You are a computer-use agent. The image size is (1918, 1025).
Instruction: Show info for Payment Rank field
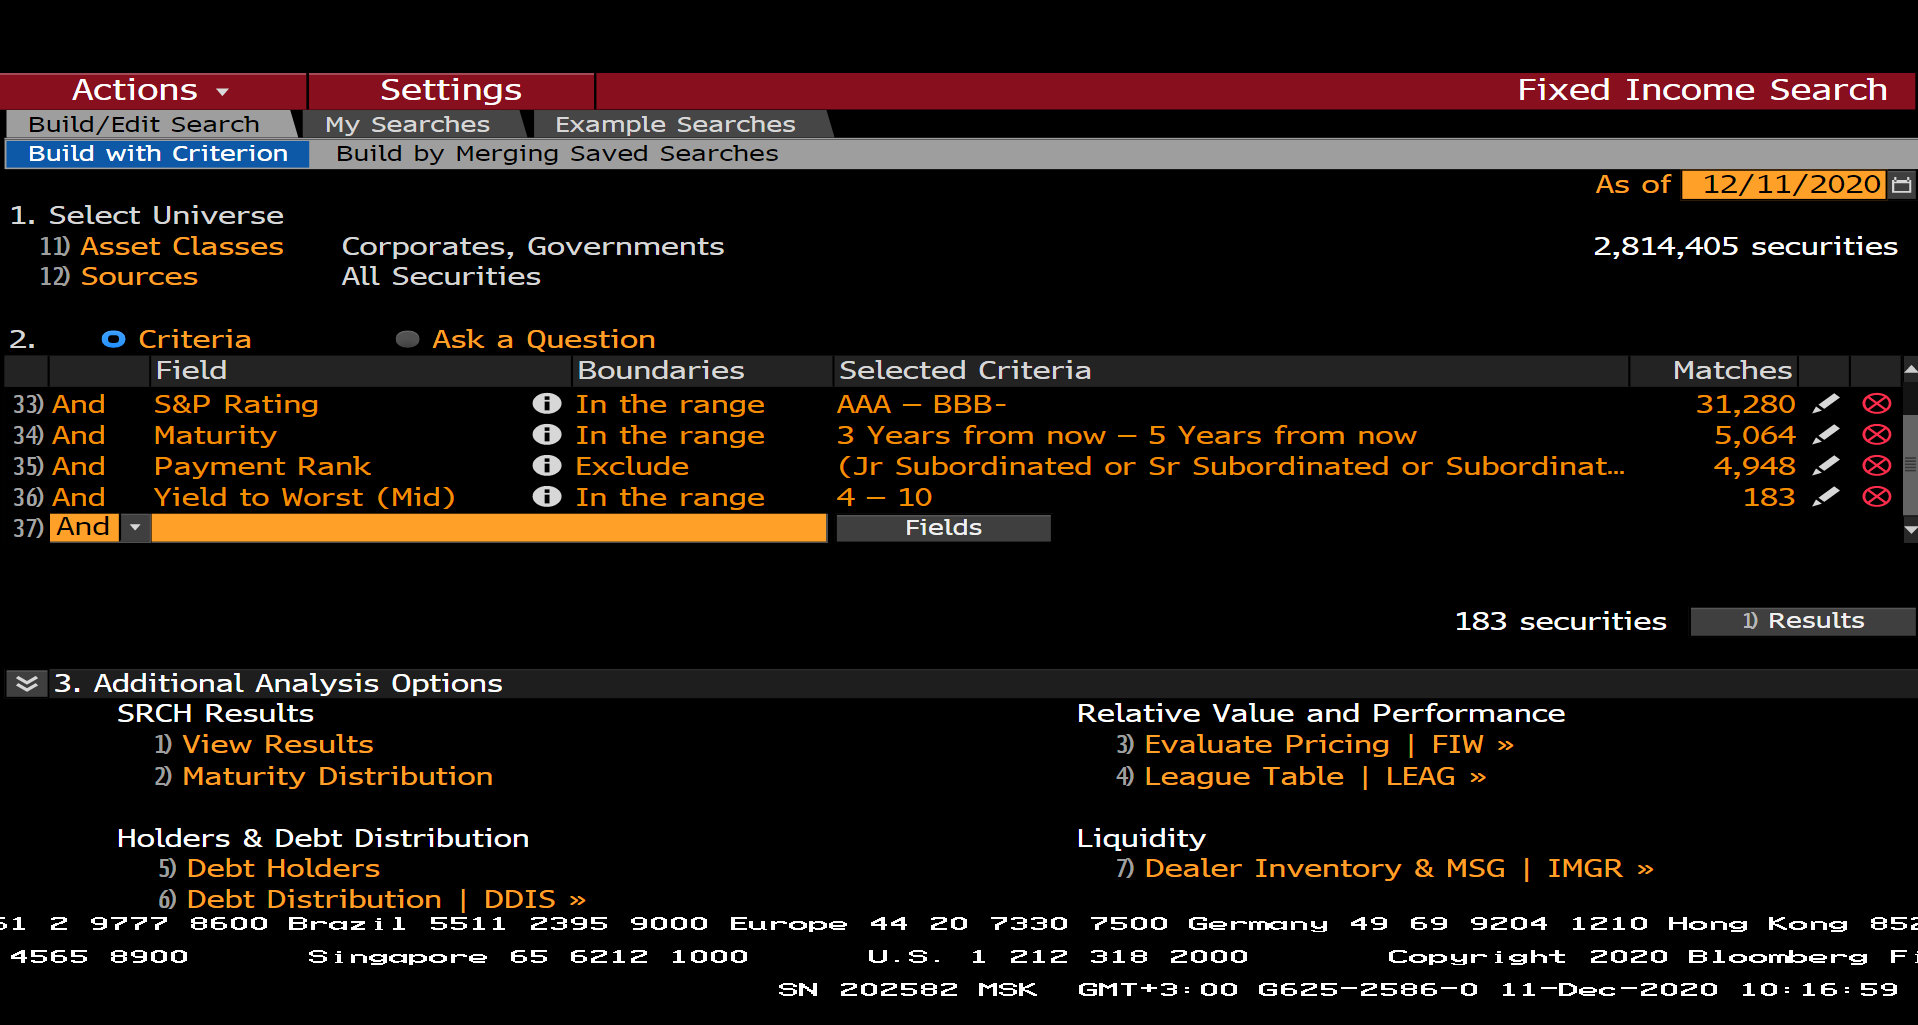pyautogui.click(x=547, y=465)
